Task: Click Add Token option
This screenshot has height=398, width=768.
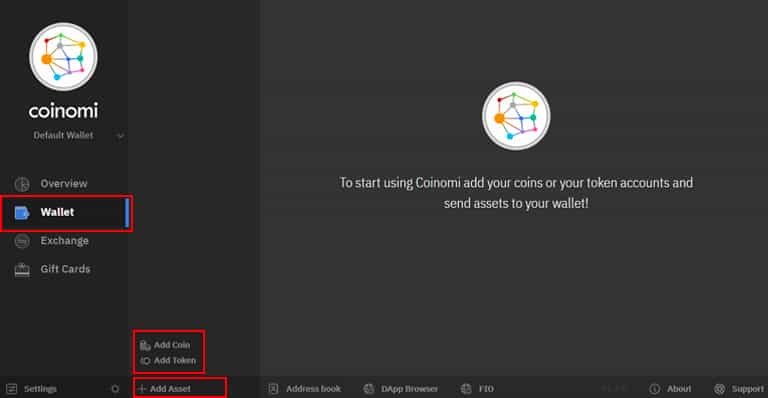Action: click(168, 361)
